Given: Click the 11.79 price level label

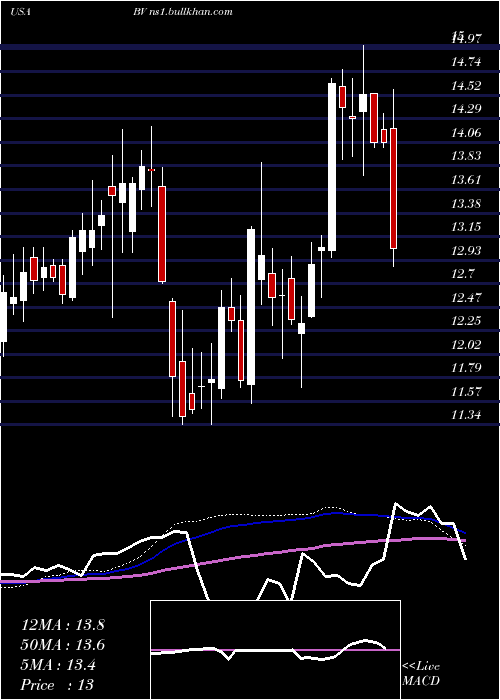Looking at the screenshot, I should point(466,368).
